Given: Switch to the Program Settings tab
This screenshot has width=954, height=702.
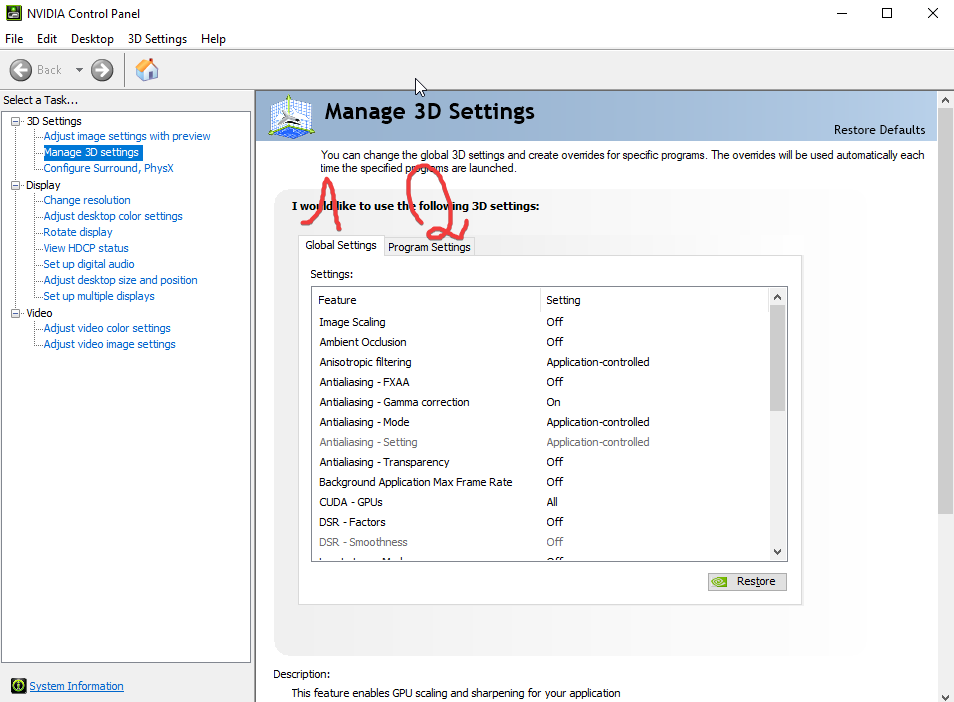Looking at the screenshot, I should point(429,247).
